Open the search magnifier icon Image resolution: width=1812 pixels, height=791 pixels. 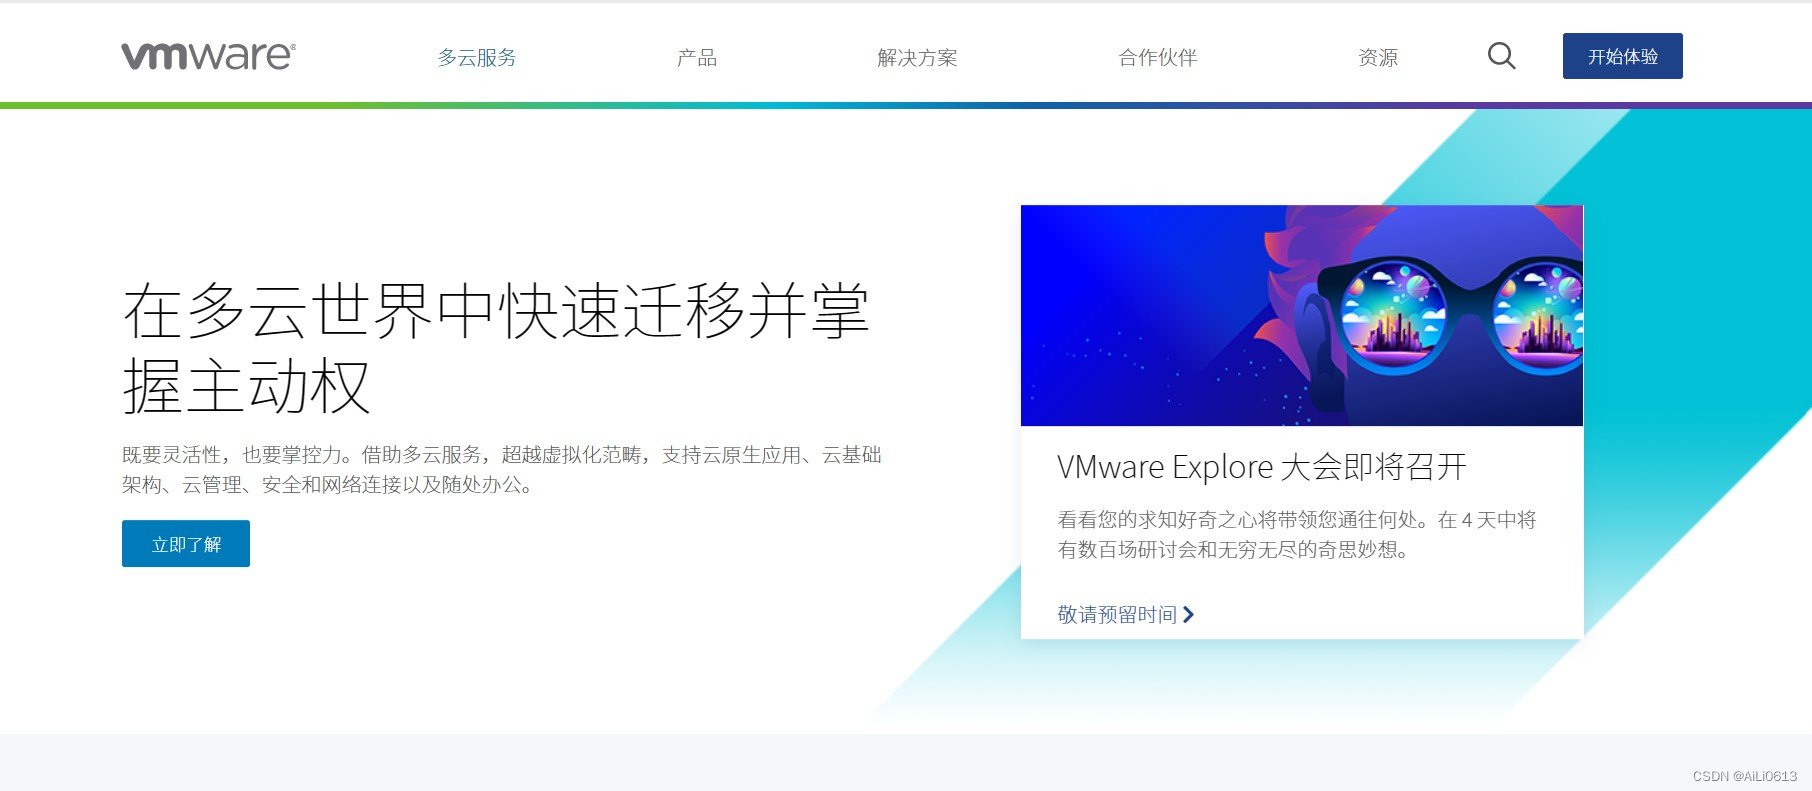(1501, 56)
